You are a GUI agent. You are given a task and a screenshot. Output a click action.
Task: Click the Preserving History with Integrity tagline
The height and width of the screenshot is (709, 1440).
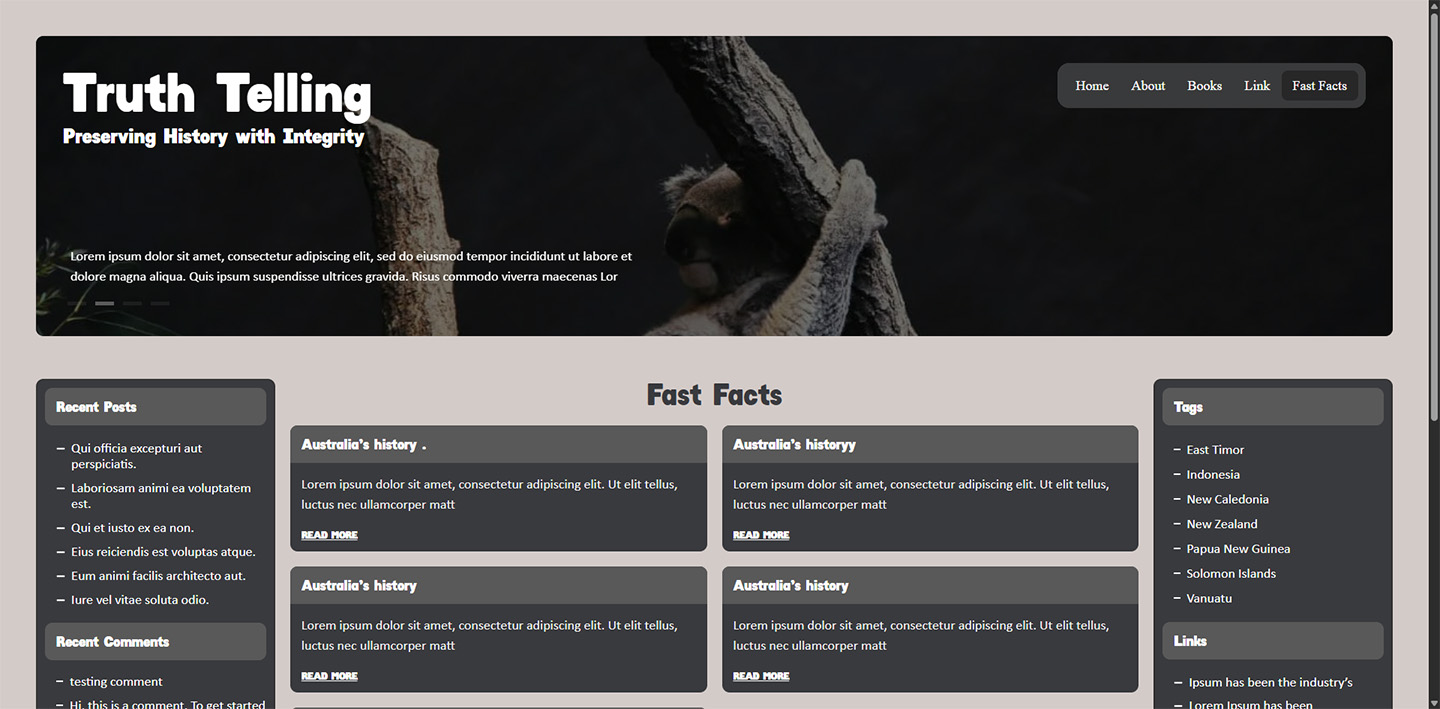214,136
